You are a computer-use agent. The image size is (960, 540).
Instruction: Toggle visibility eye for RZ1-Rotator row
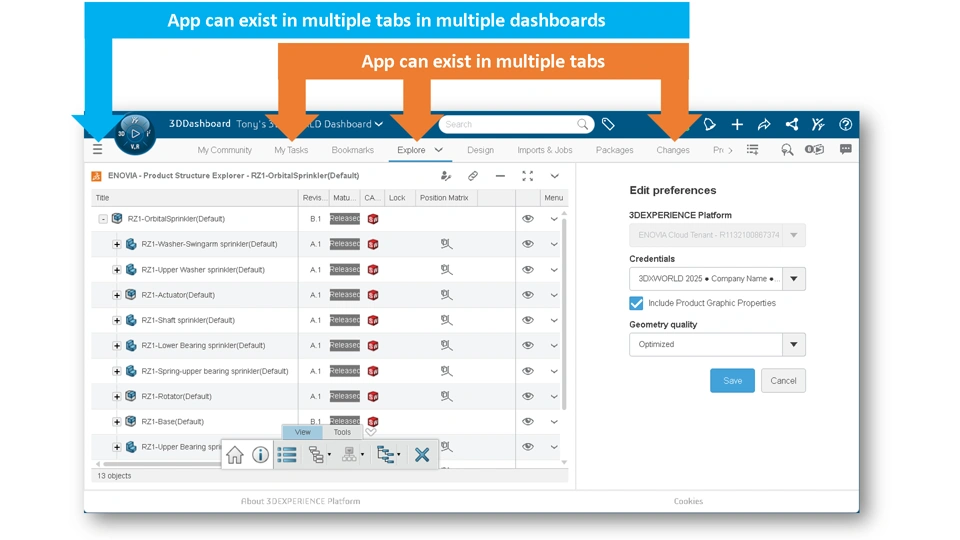pyautogui.click(x=528, y=396)
